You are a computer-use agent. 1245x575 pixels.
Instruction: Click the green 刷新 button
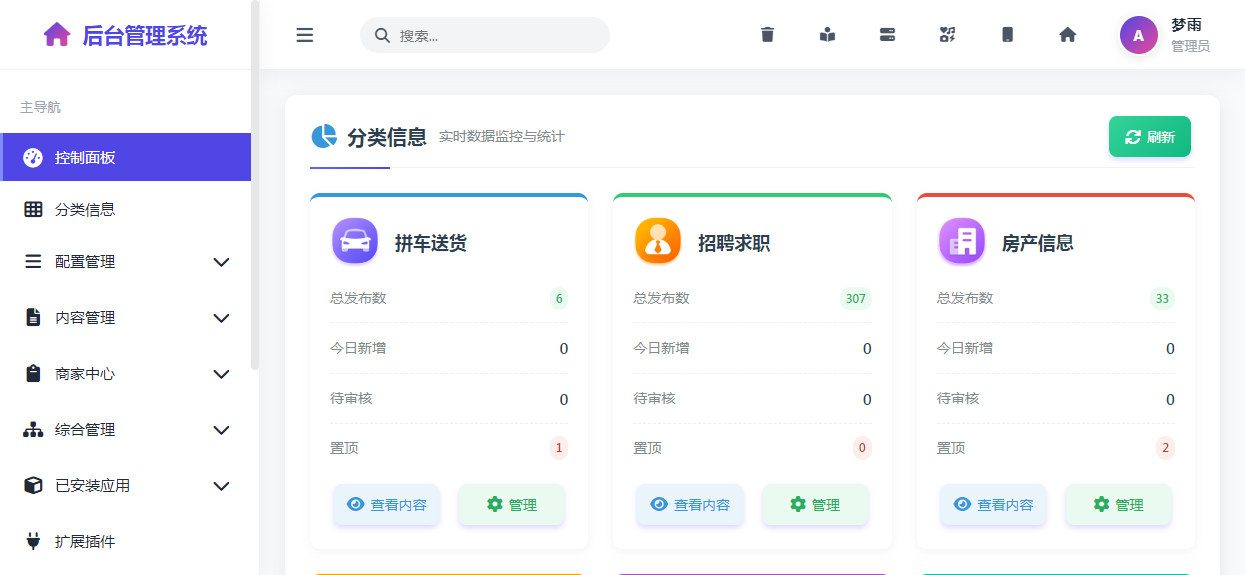[x=1150, y=137]
